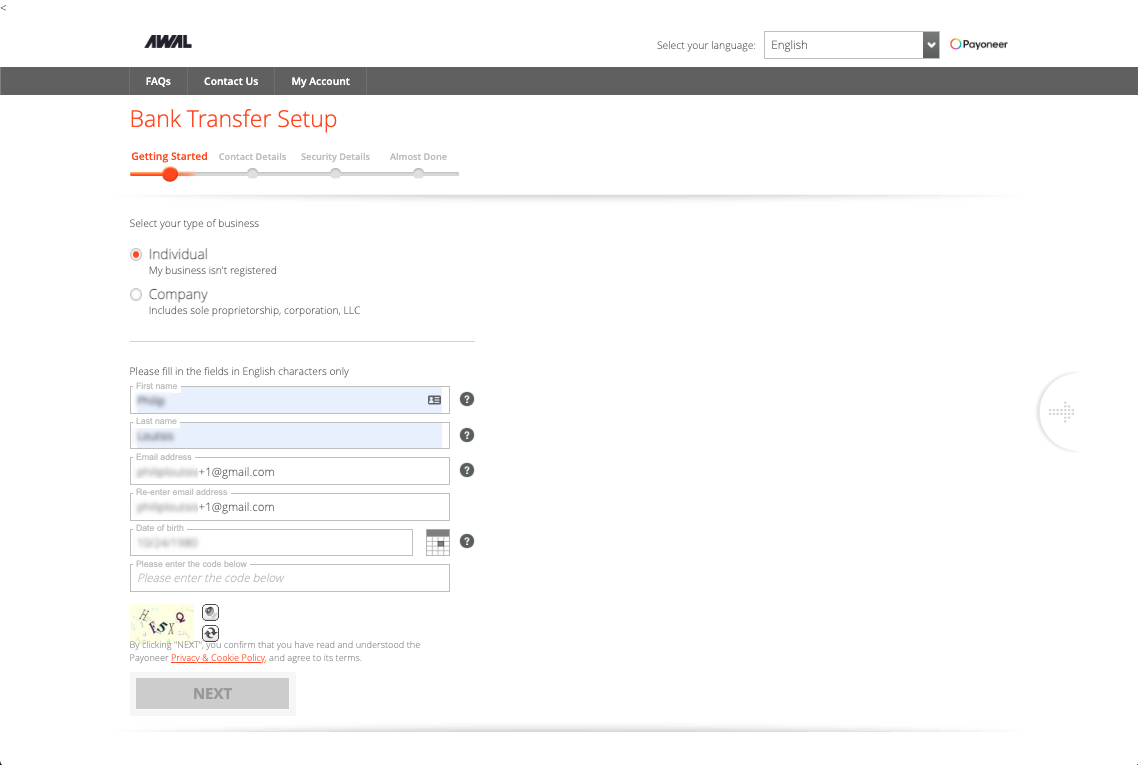Click the help icon beside Email address

[467, 470]
